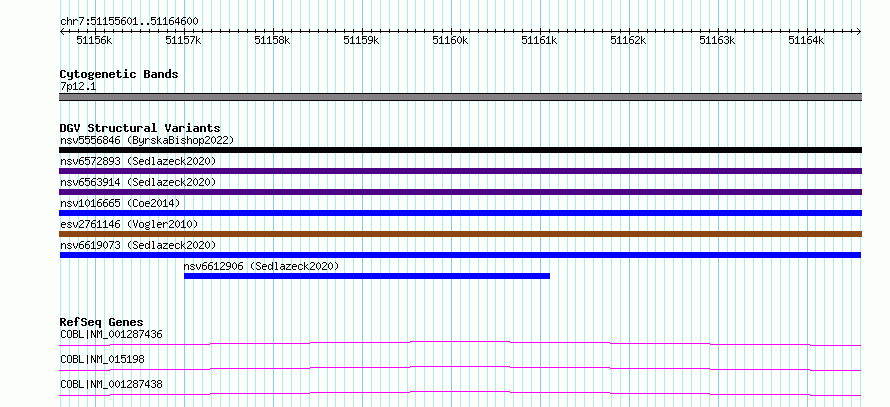Click the 51156k ruler tick label
The image size is (890, 407).
click(x=94, y=40)
